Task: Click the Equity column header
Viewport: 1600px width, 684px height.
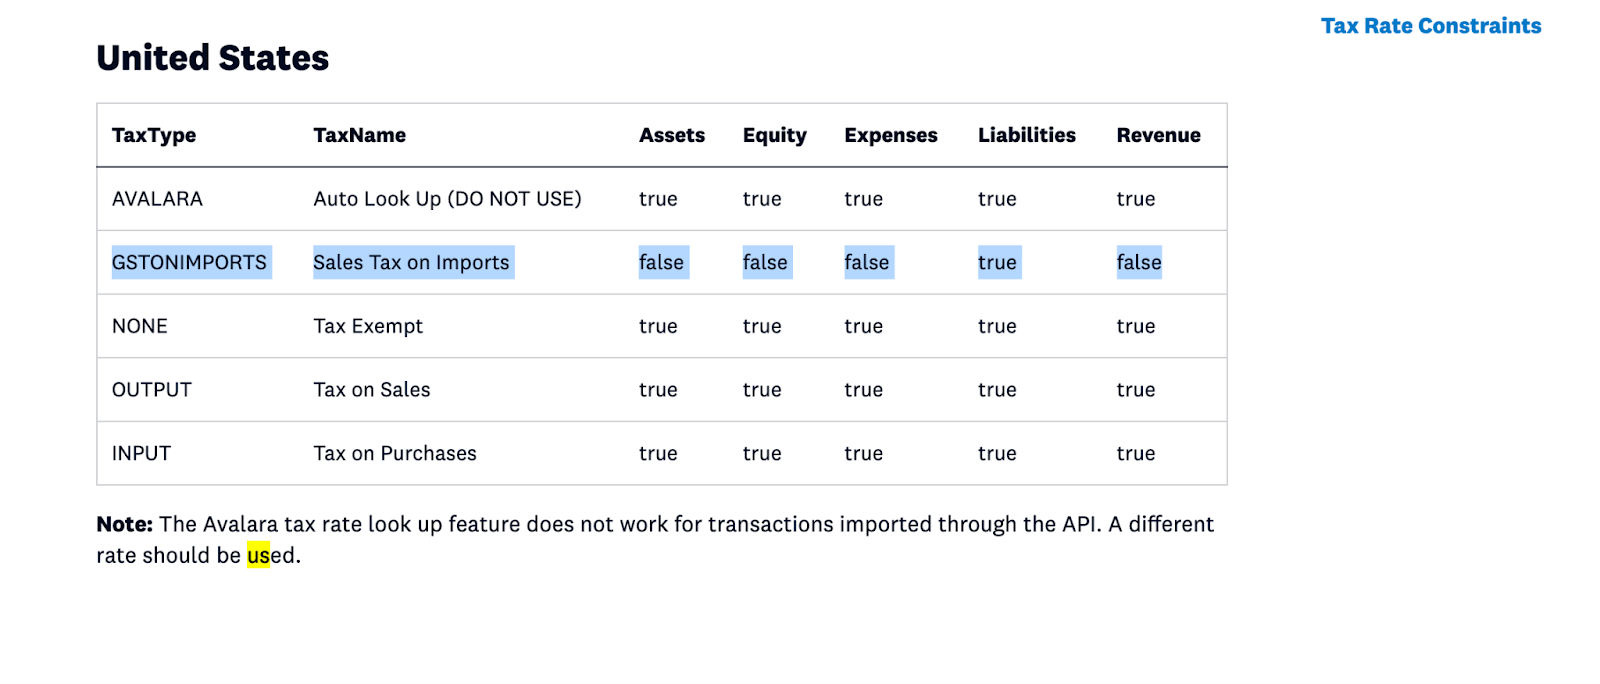Action: pos(774,135)
